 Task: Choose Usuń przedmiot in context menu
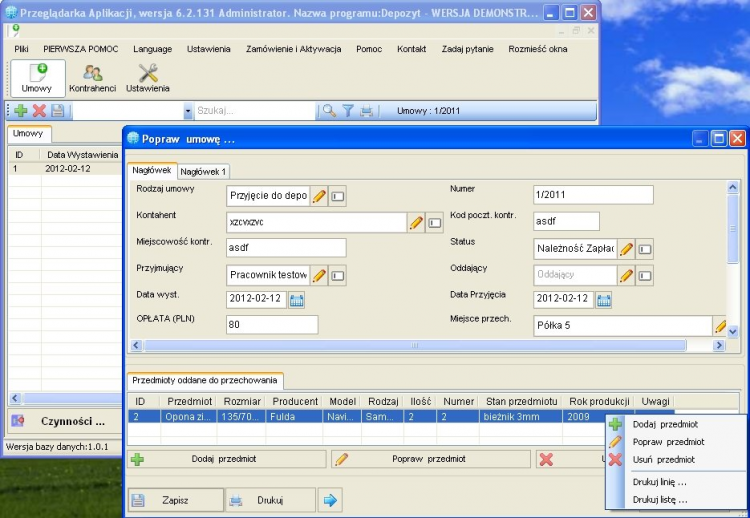(x=663, y=460)
